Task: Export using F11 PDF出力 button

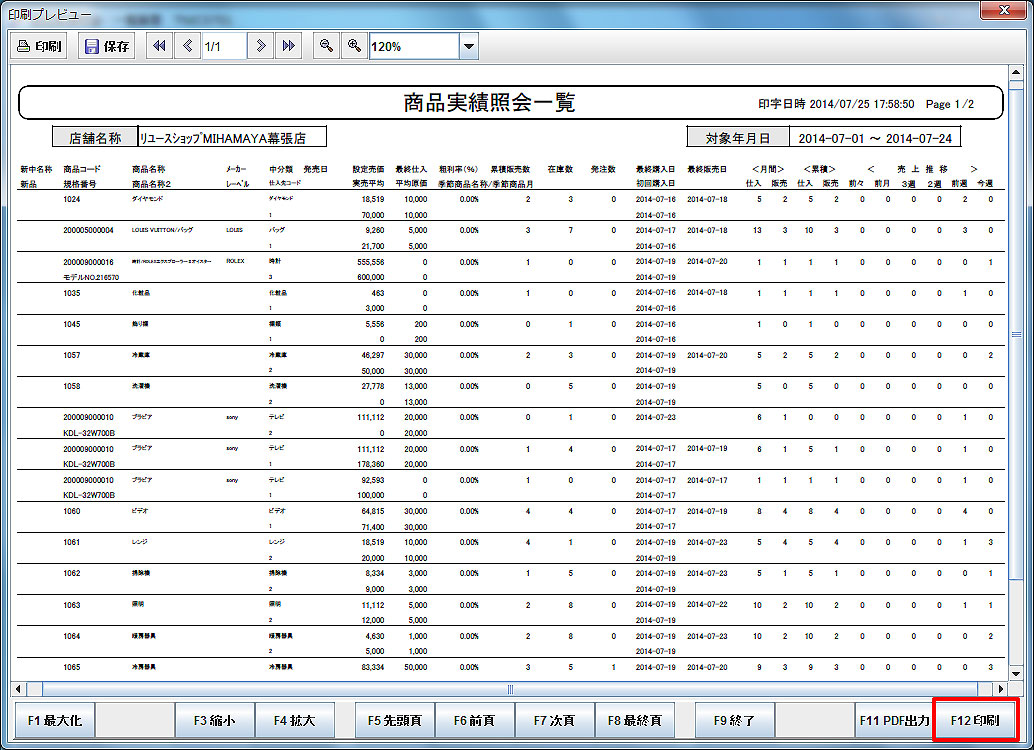Action: [x=893, y=720]
